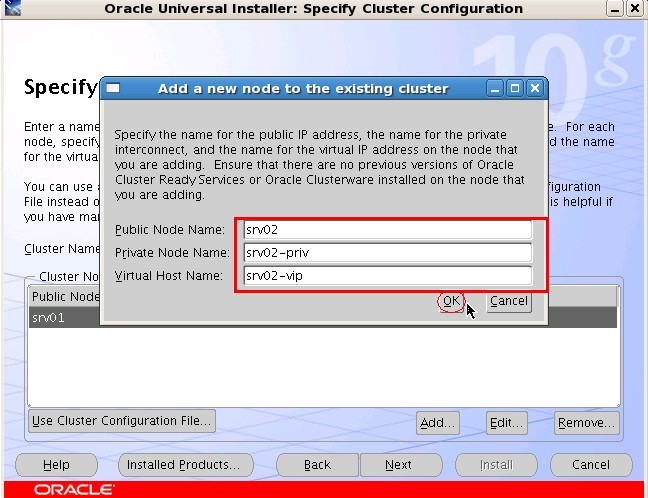648x498 pixels.
Task: Open Installed Products list
Action: point(186,465)
